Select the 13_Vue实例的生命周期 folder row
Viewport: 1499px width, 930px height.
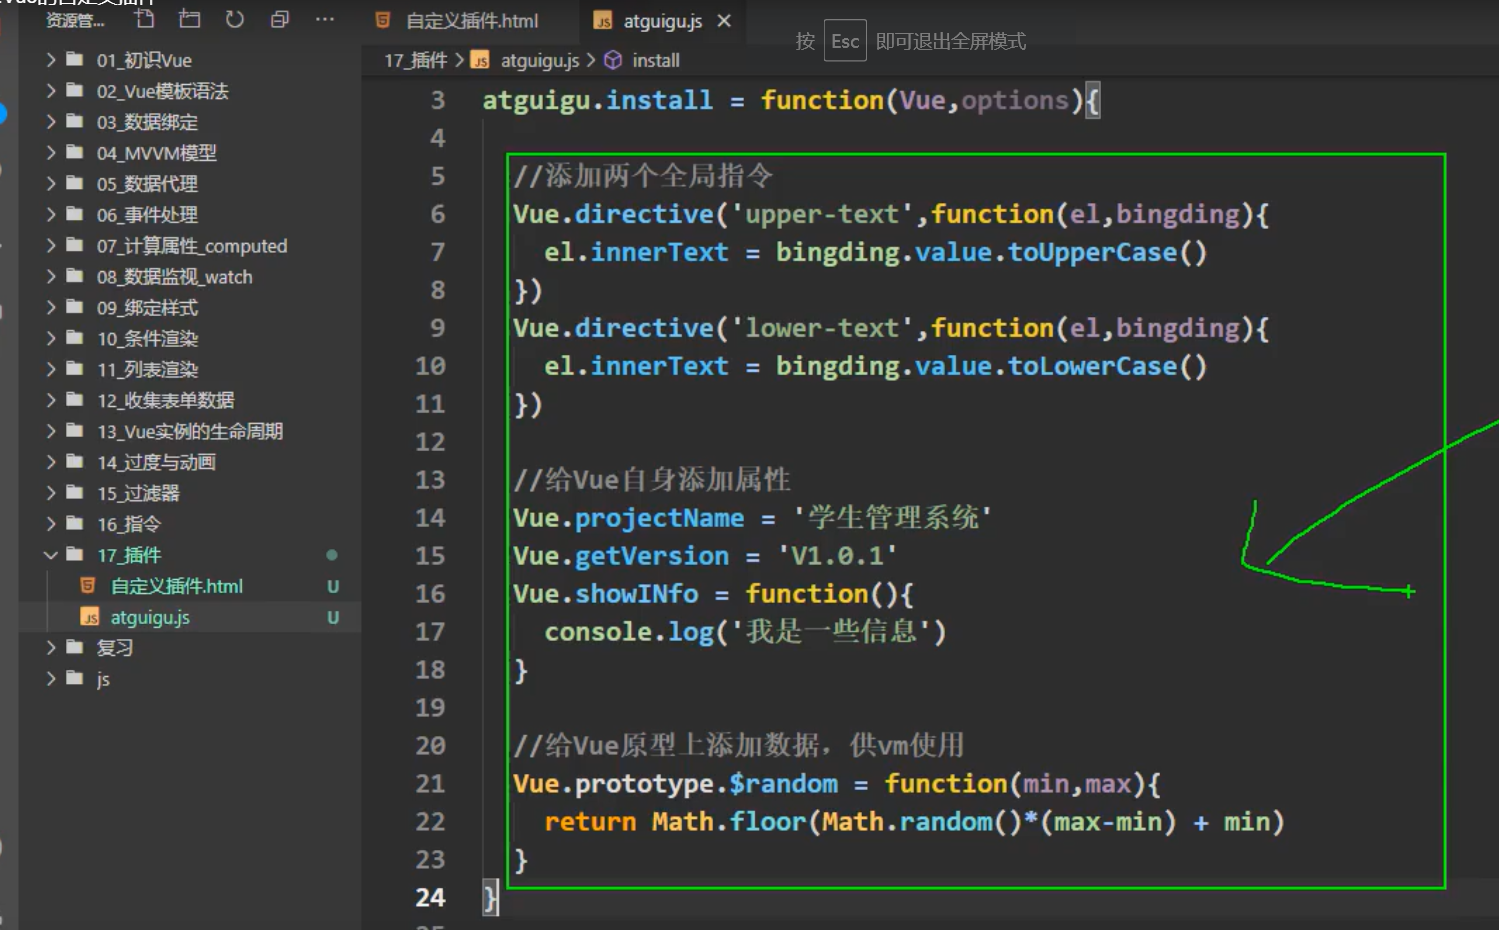pyautogui.click(x=190, y=432)
